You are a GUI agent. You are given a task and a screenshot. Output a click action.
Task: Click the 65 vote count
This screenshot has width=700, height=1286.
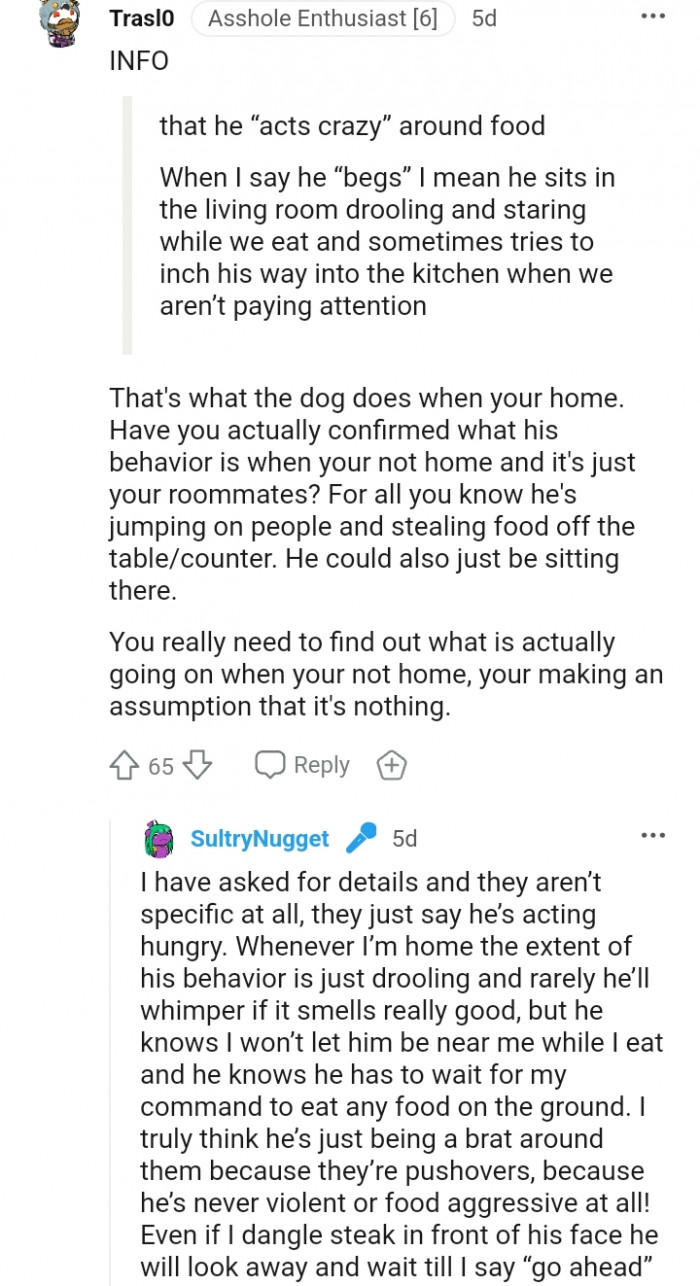[161, 767]
